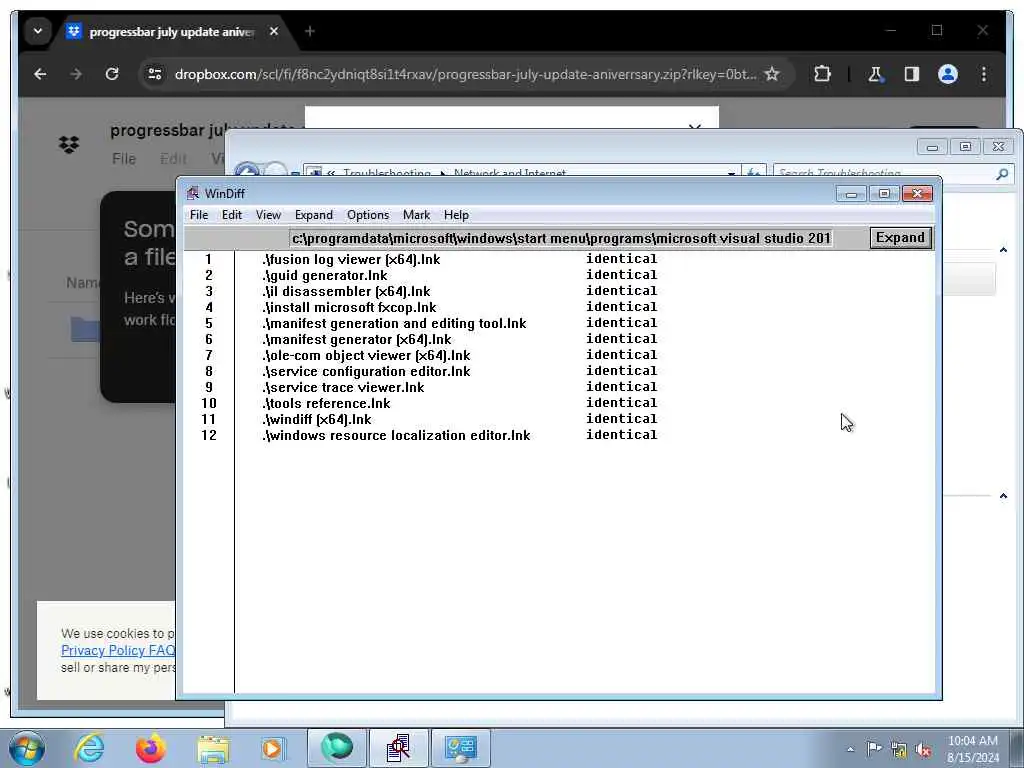Click the network tray icon
The image size is (1024, 768).
tap(899, 750)
